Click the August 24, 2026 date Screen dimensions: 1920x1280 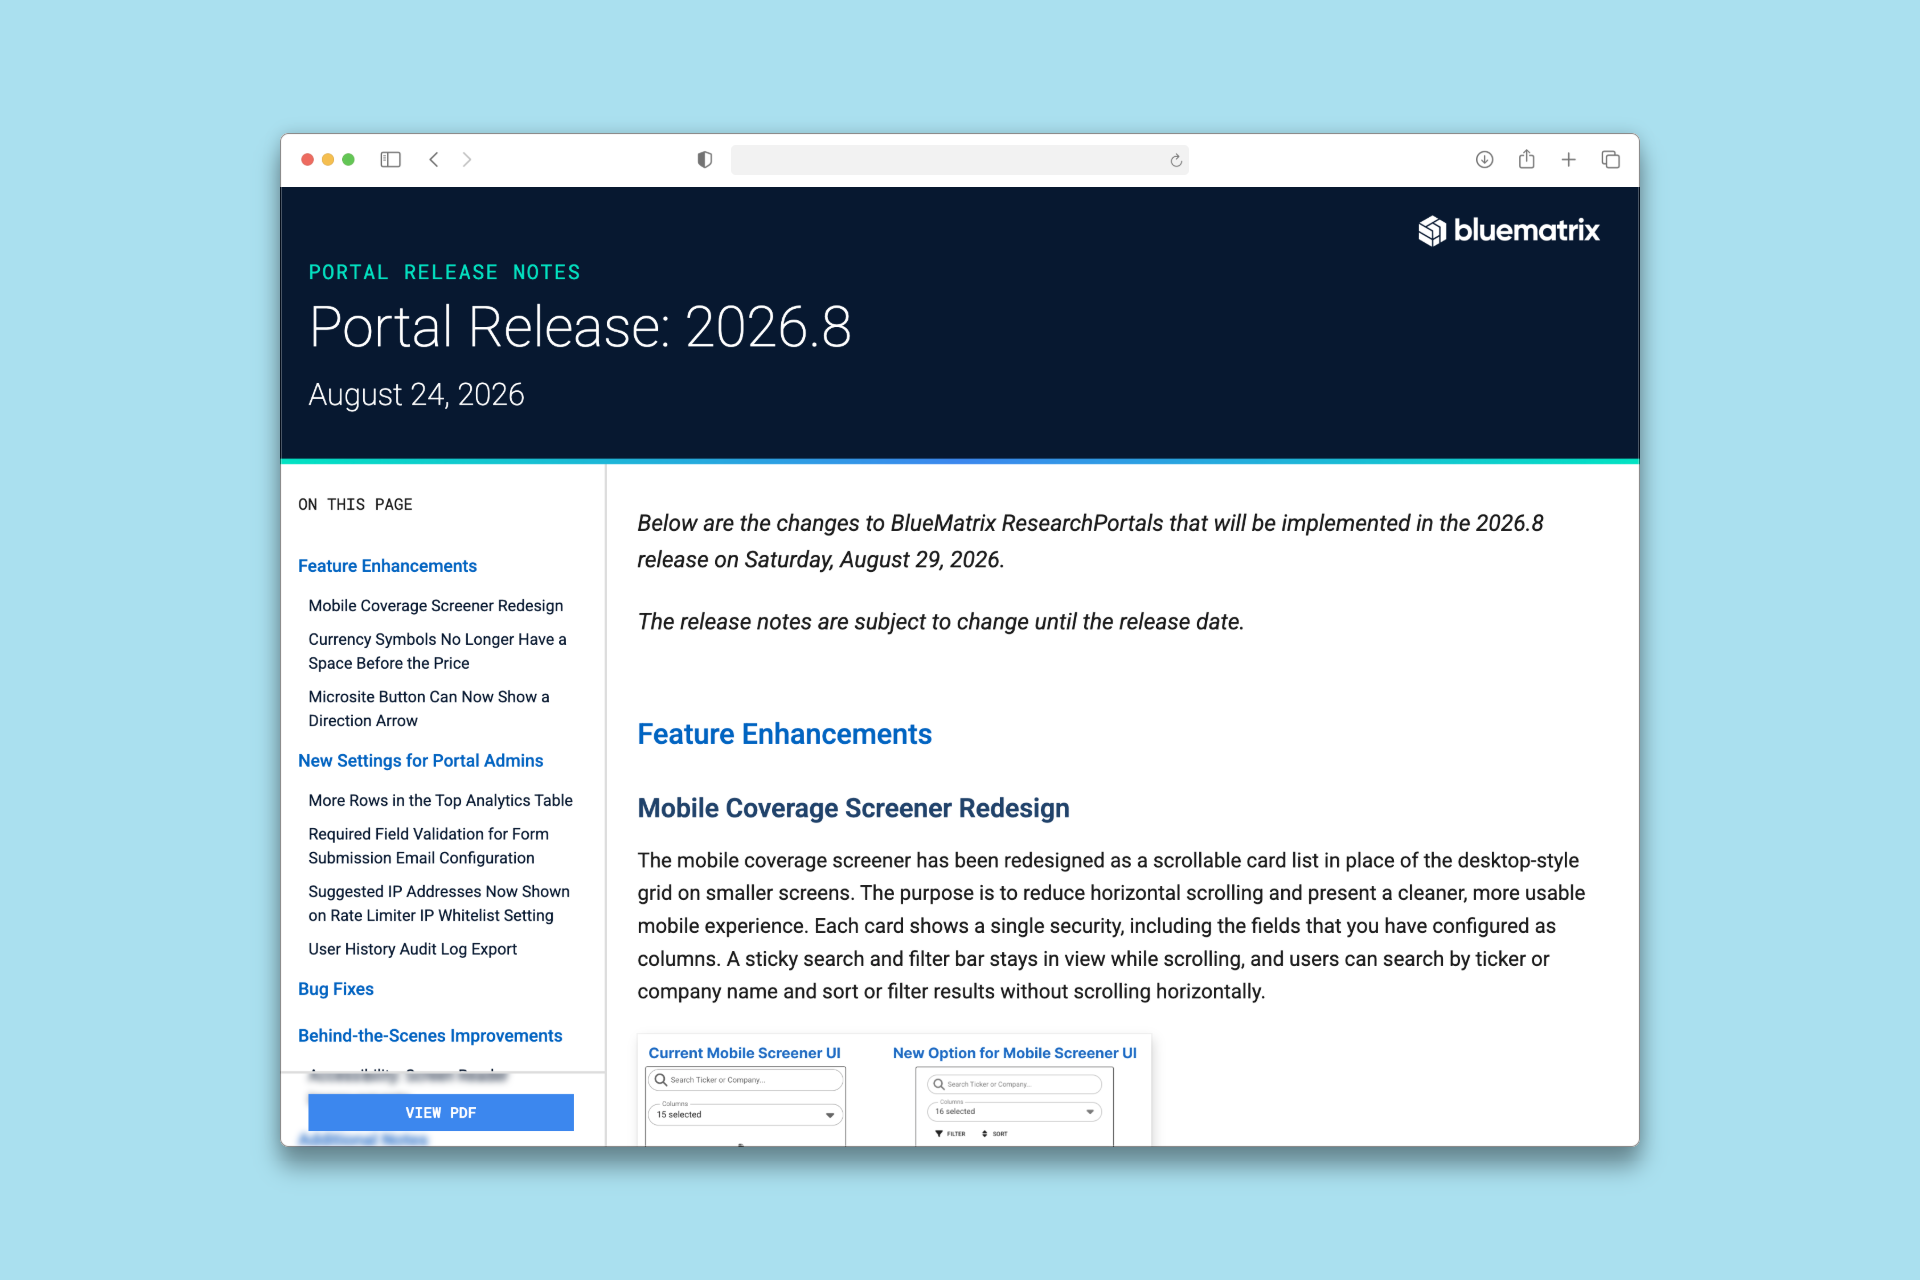click(416, 395)
